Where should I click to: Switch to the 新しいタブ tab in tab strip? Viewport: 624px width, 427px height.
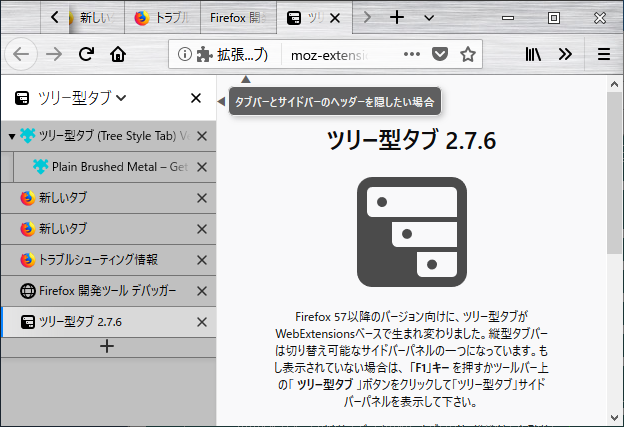pyautogui.click(x=96, y=18)
